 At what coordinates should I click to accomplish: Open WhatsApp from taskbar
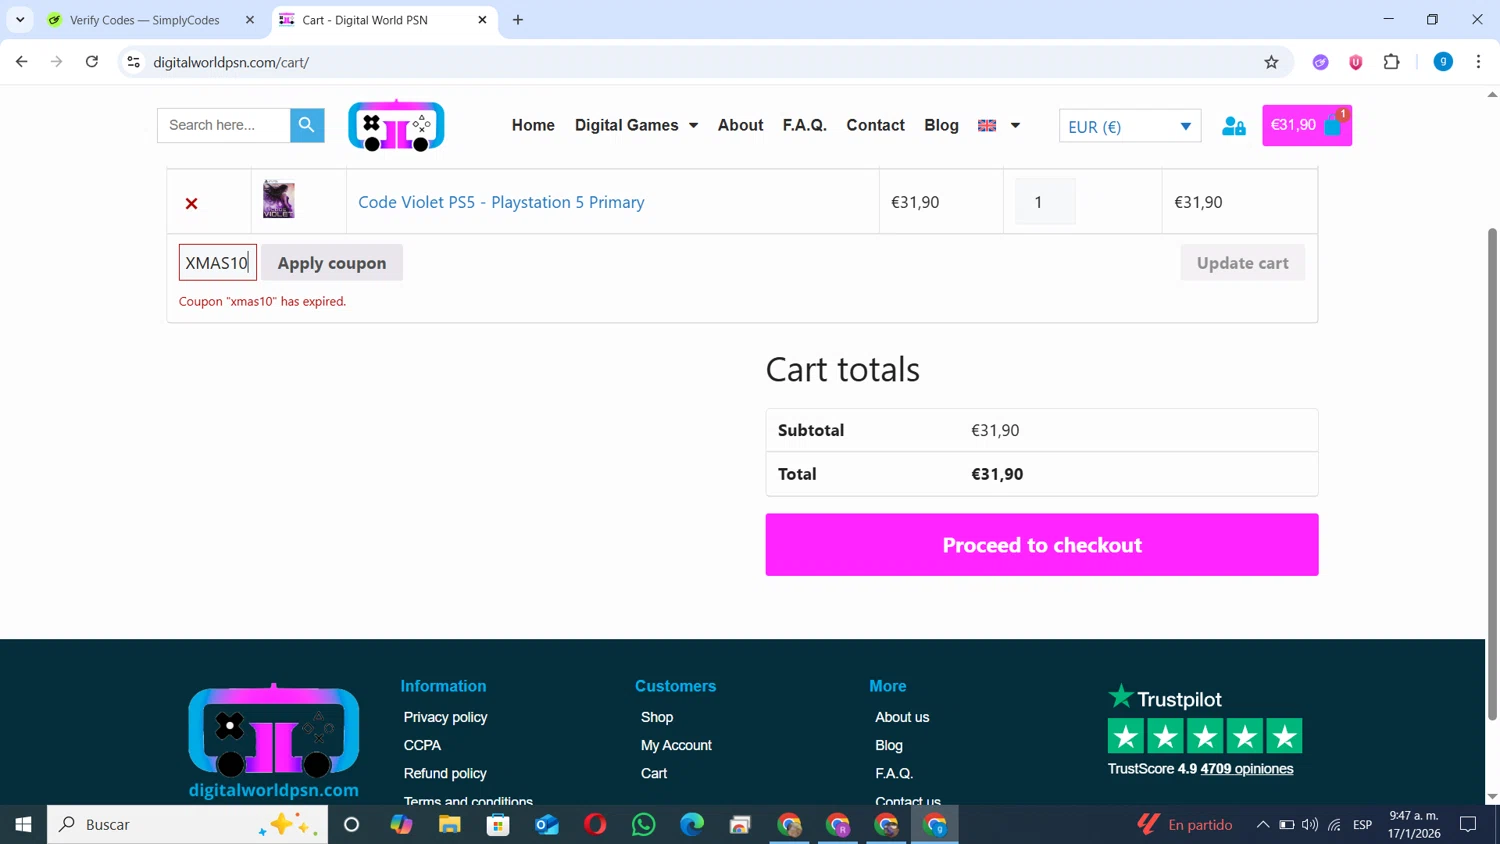click(x=644, y=824)
